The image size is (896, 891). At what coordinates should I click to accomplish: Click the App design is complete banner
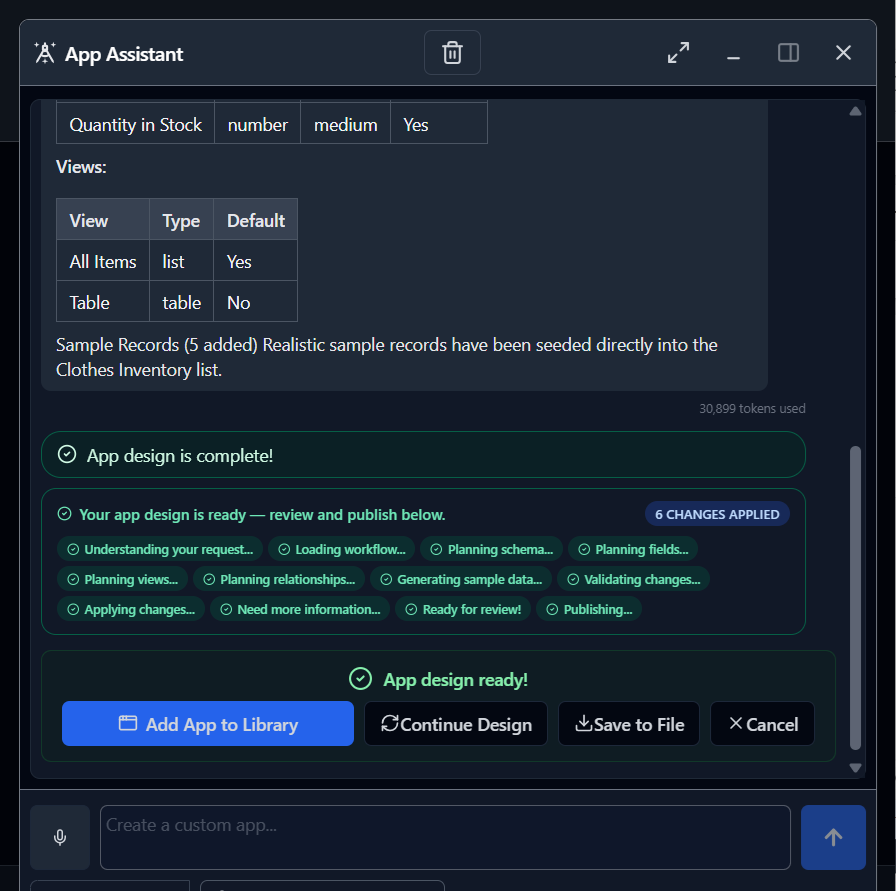(x=423, y=455)
